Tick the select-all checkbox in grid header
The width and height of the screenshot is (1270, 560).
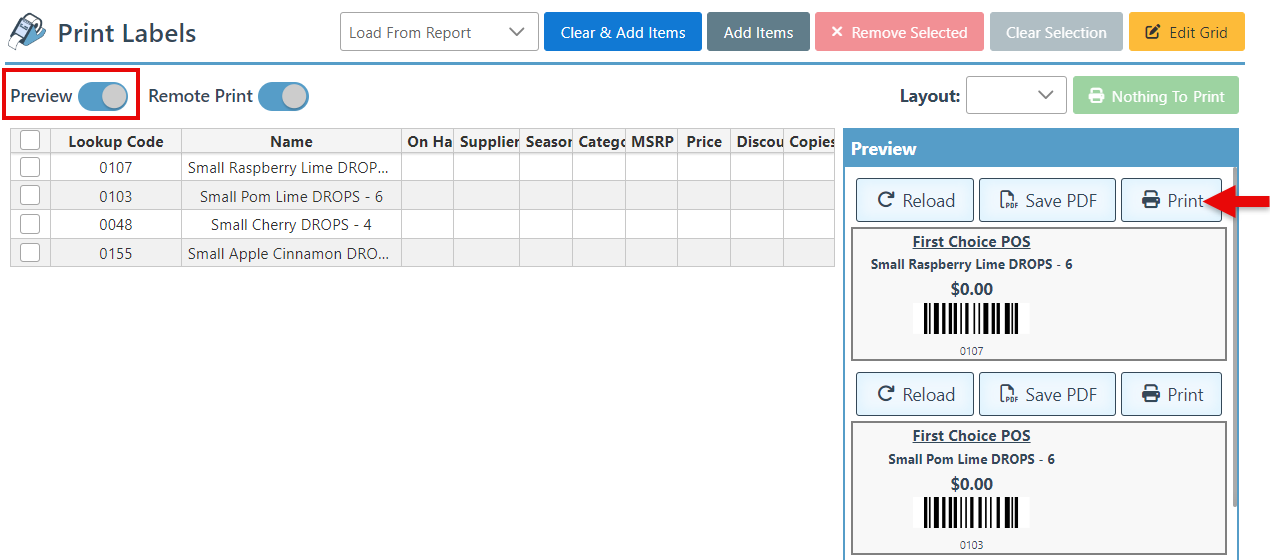(30, 141)
